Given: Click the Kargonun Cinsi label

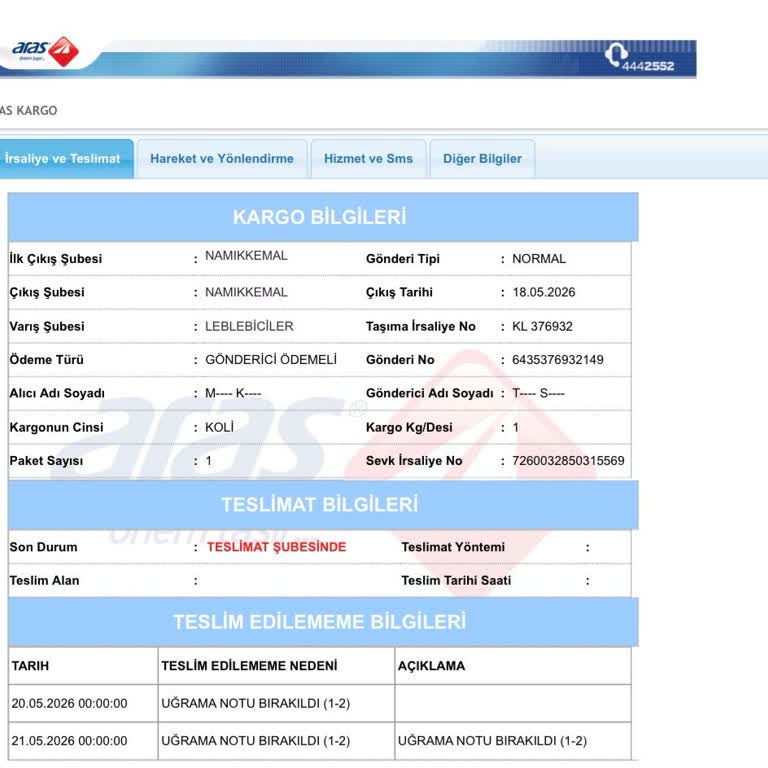Looking at the screenshot, I should pos(56,427).
